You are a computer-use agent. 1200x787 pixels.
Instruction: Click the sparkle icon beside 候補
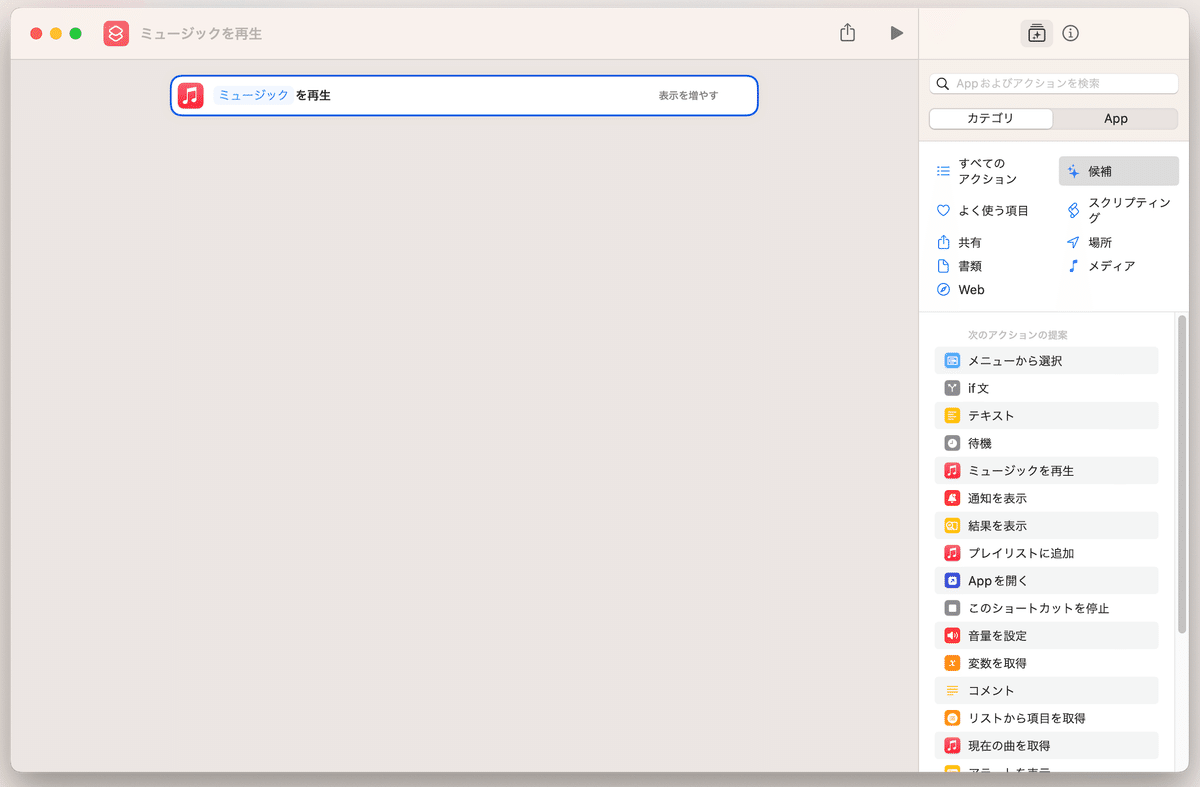pos(1073,171)
